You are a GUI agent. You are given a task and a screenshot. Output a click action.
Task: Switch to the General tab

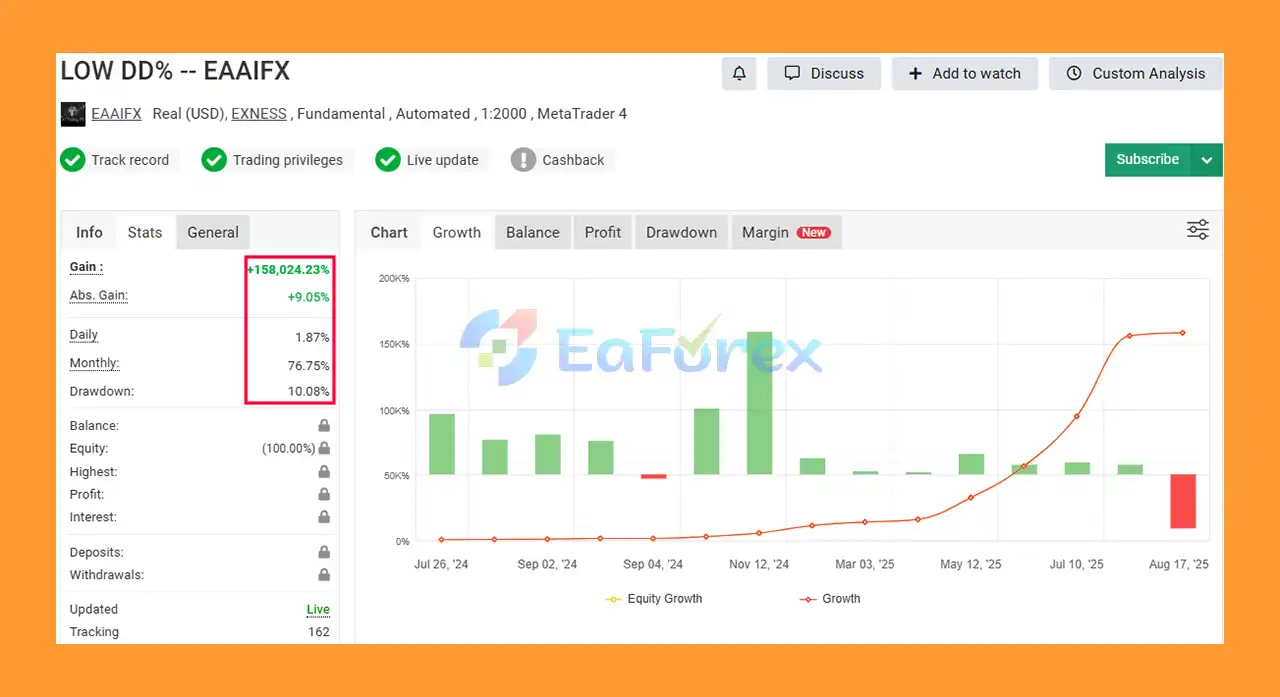point(213,232)
